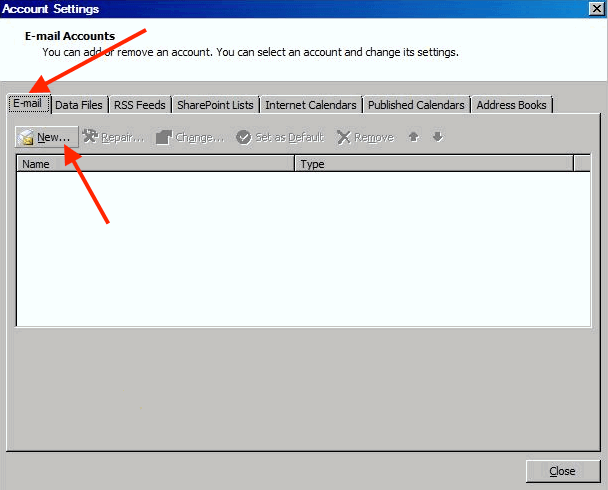Switch to Internet Calendars tab
Screen dimensions: 608x490
point(311,105)
